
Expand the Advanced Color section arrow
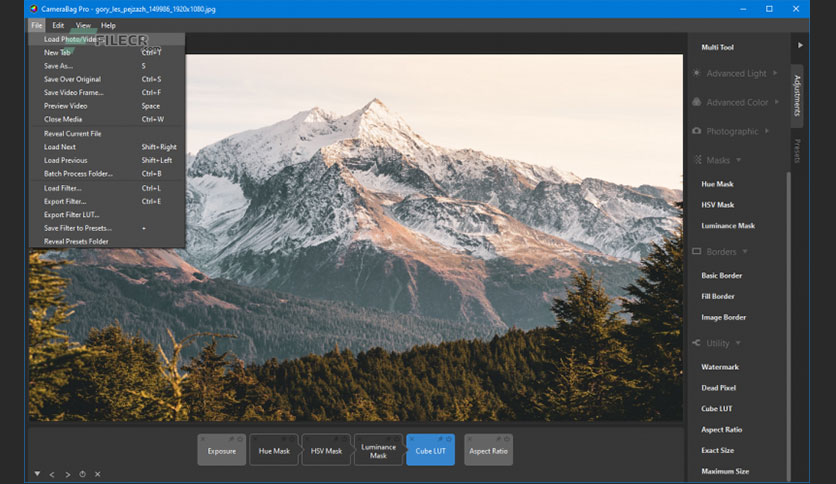pos(777,101)
